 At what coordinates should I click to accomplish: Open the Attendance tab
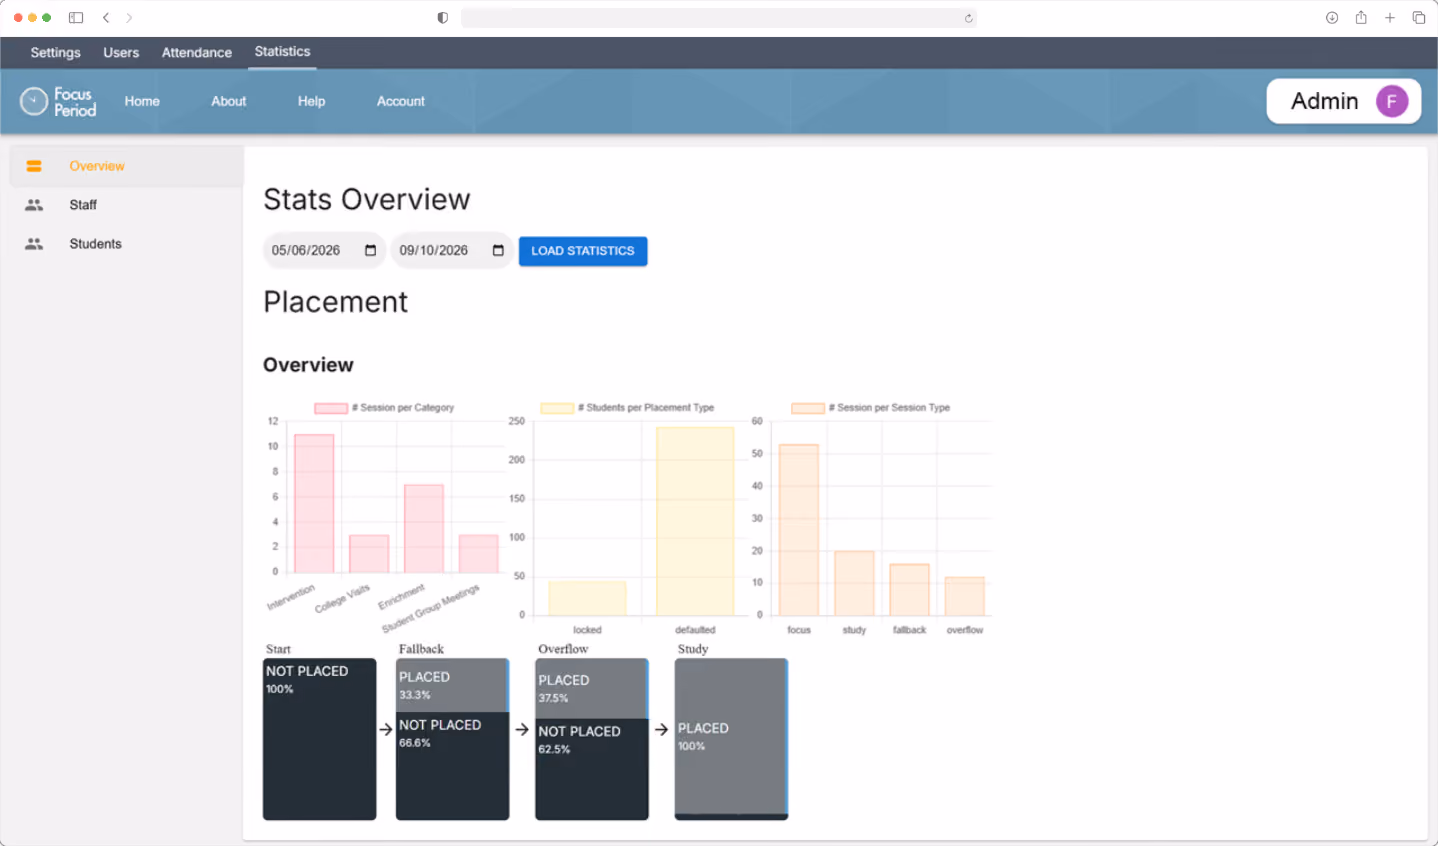(197, 53)
